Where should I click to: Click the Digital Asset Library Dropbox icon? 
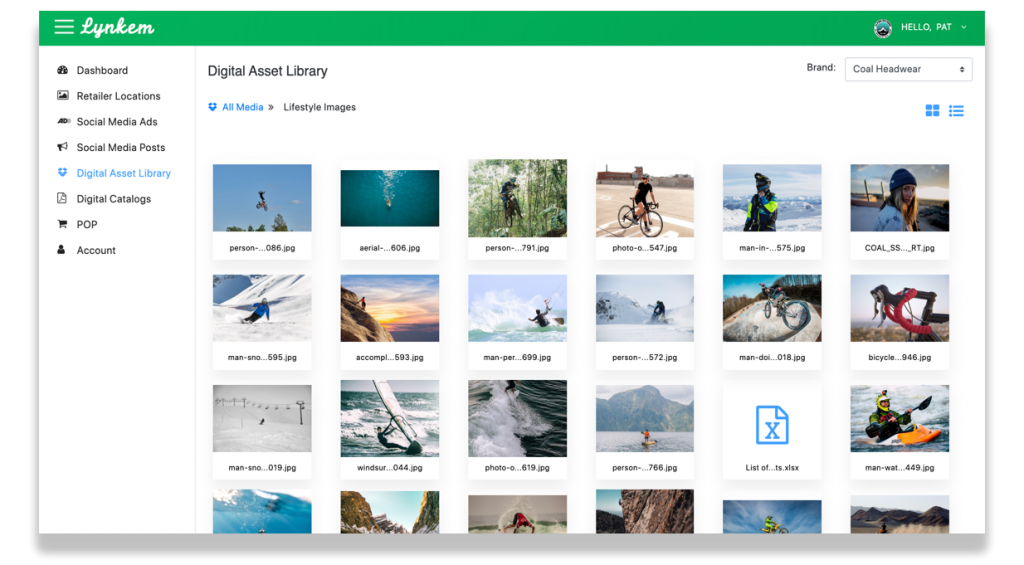click(x=63, y=172)
